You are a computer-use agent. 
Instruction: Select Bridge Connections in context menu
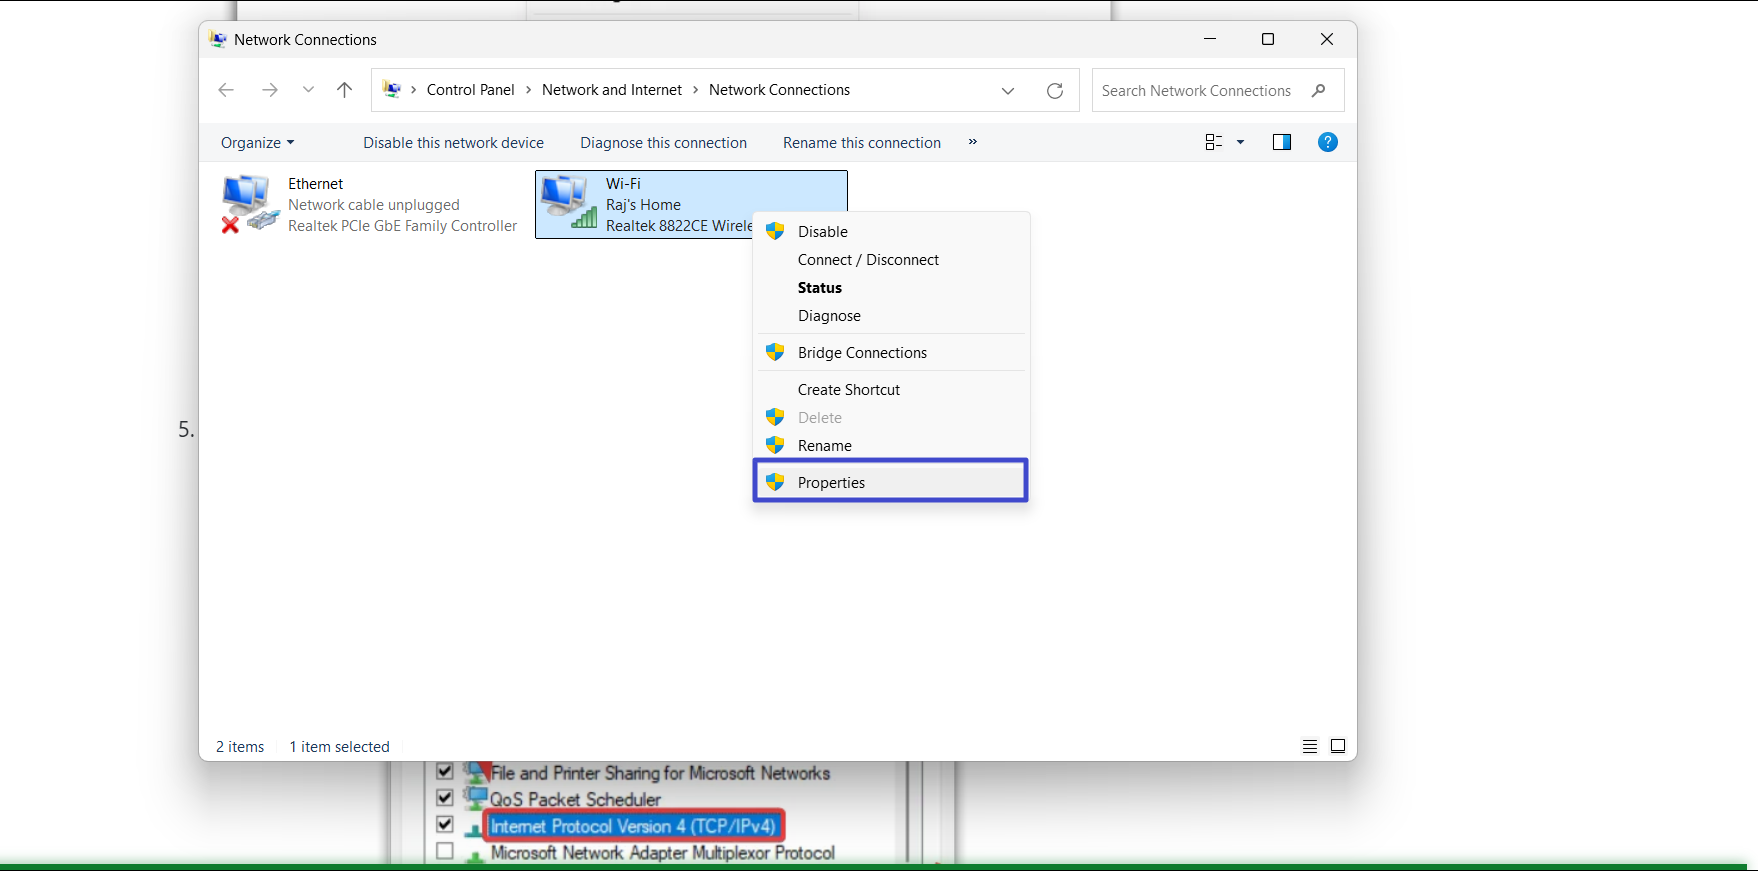click(x=862, y=353)
